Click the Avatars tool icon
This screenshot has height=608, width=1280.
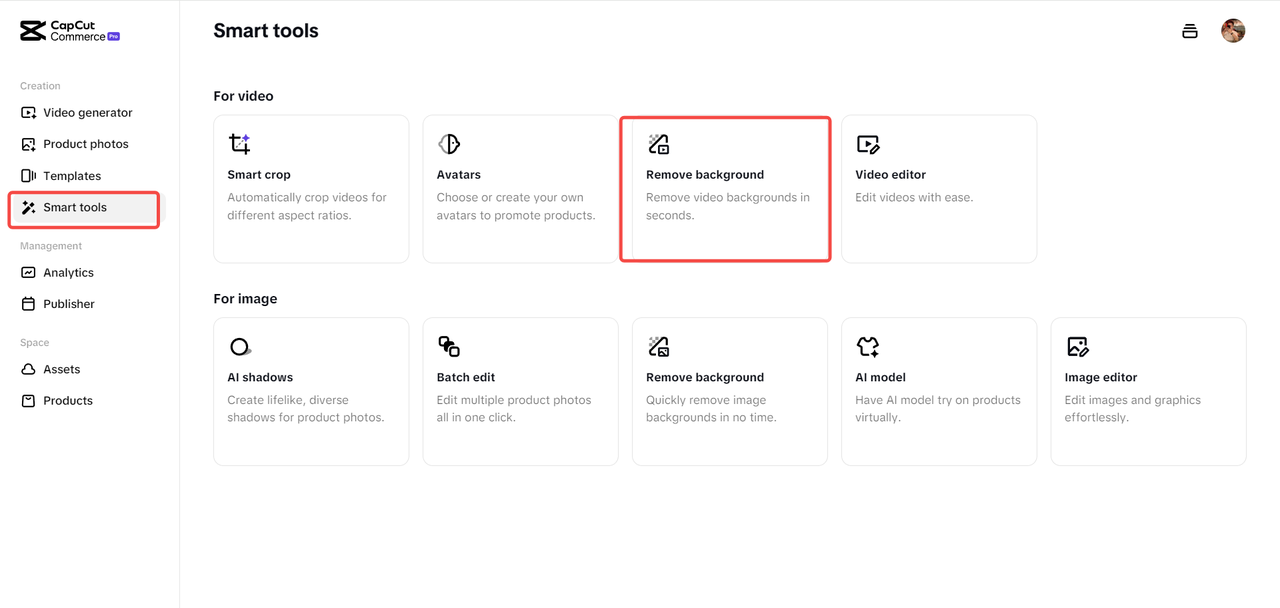coord(449,144)
